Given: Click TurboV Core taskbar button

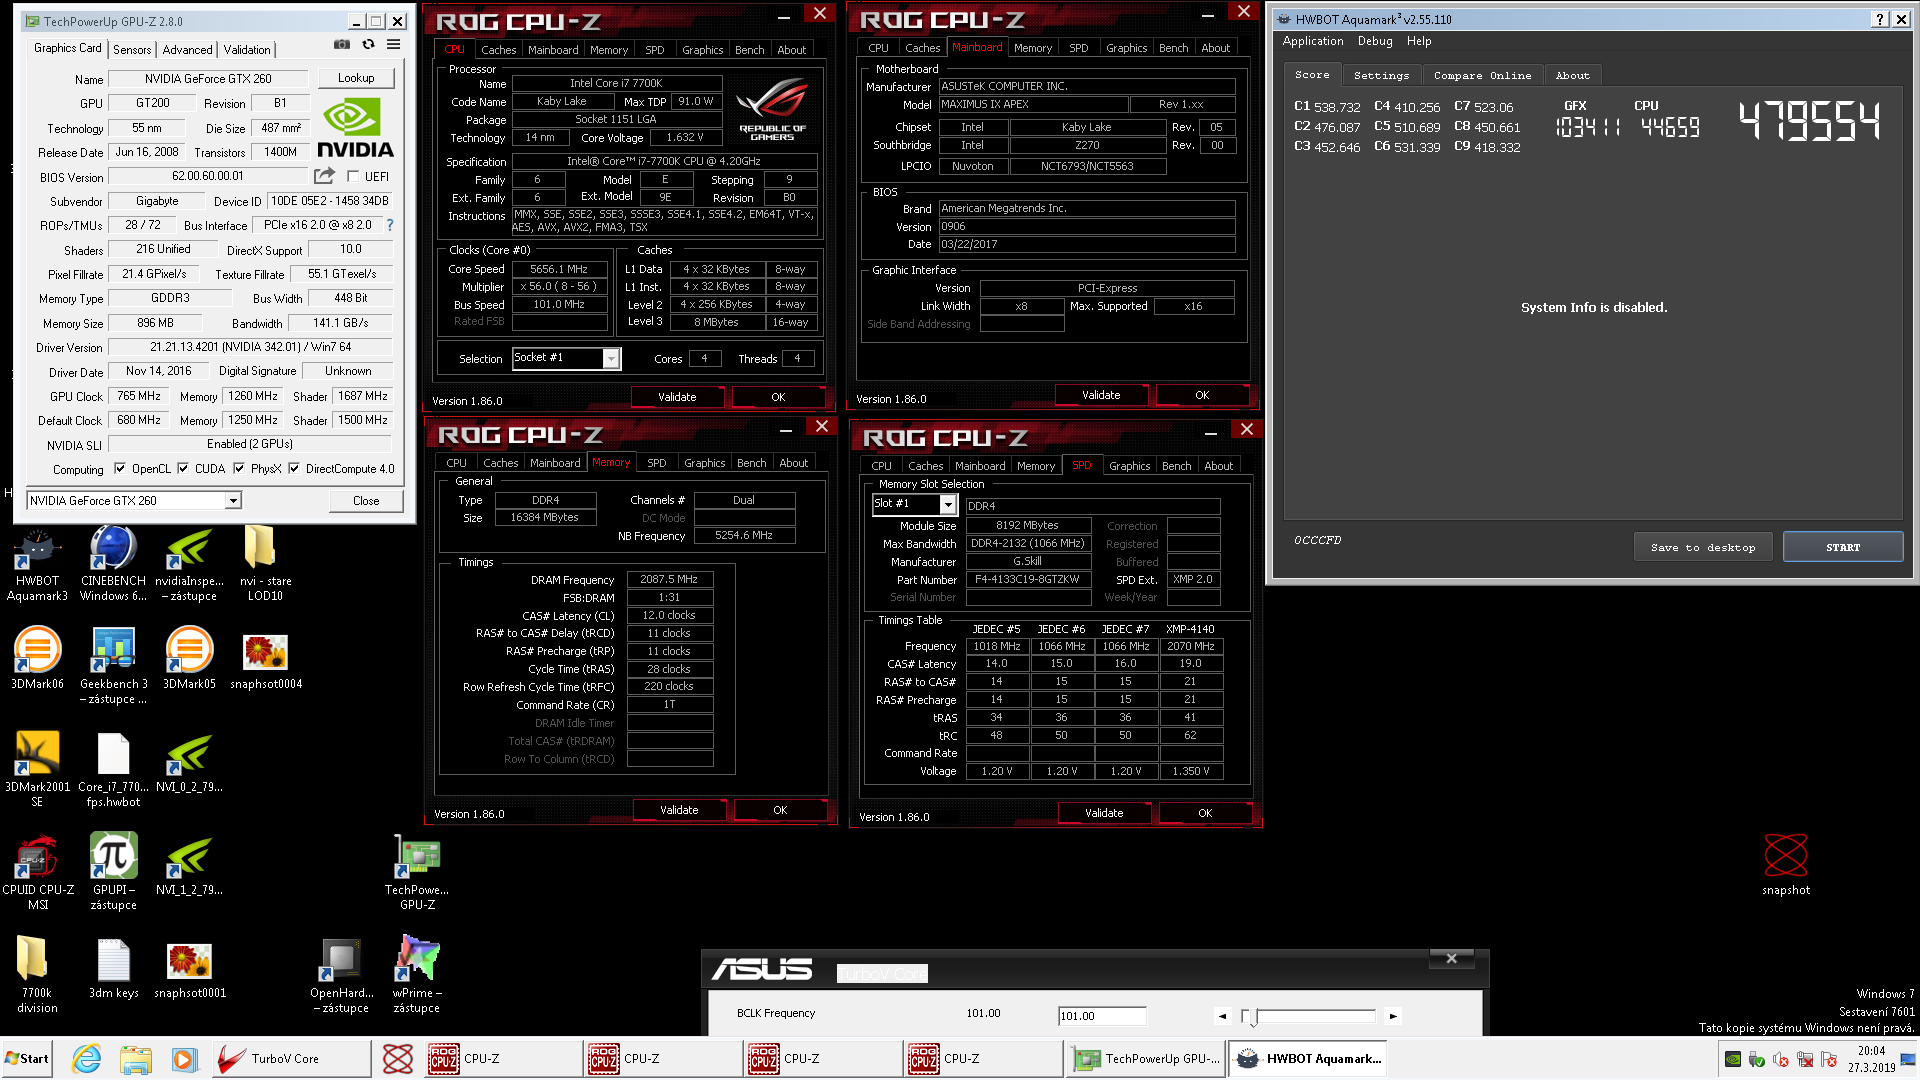Looking at the screenshot, I should point(290,1059).
